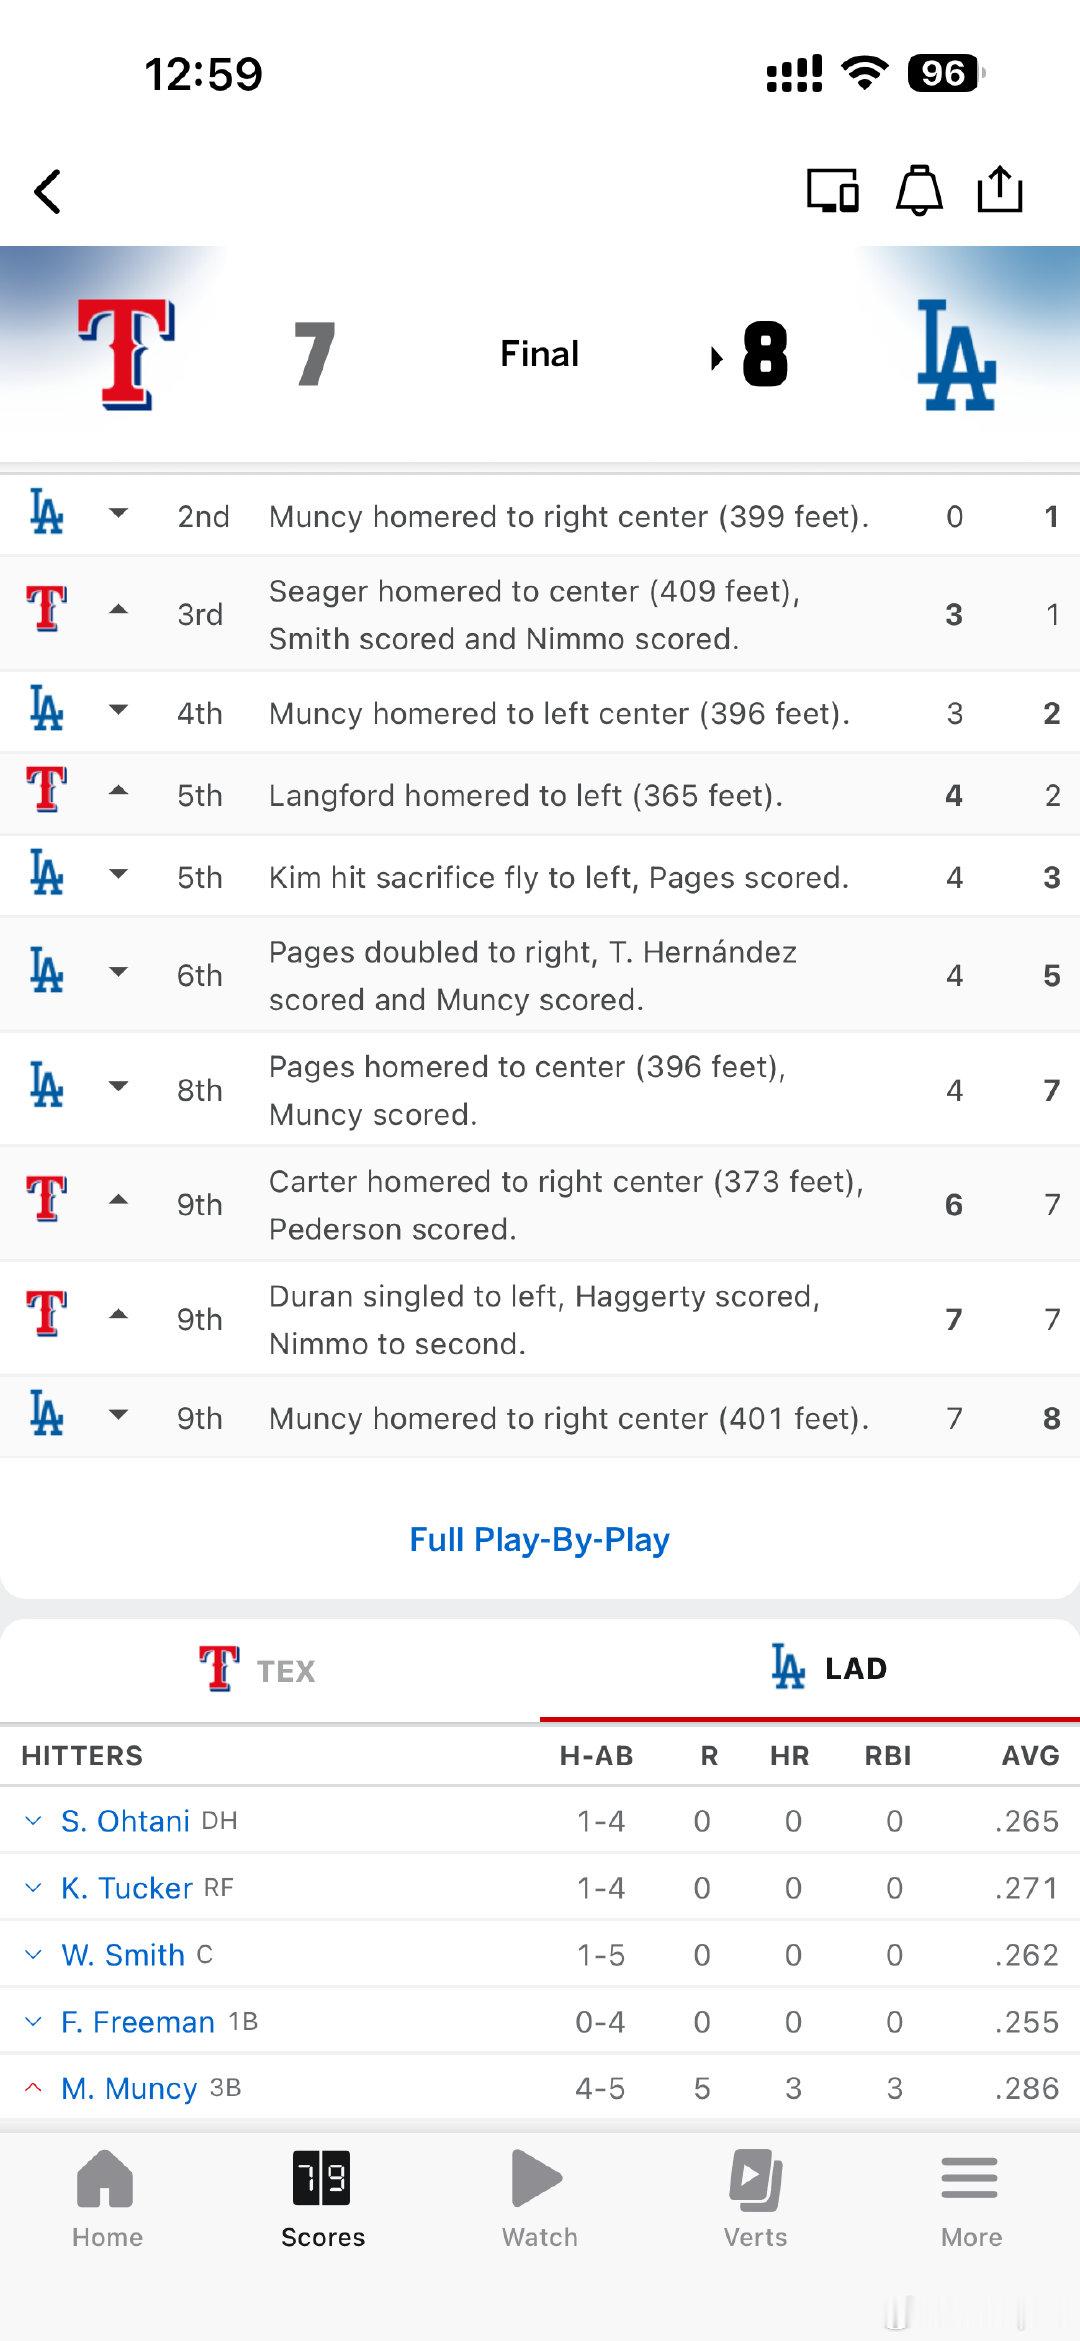1080x2341 pixels.
Task: Tap the 9th inning Muncy homered play
Action: pyautogui.click(x=568, y=1418)
